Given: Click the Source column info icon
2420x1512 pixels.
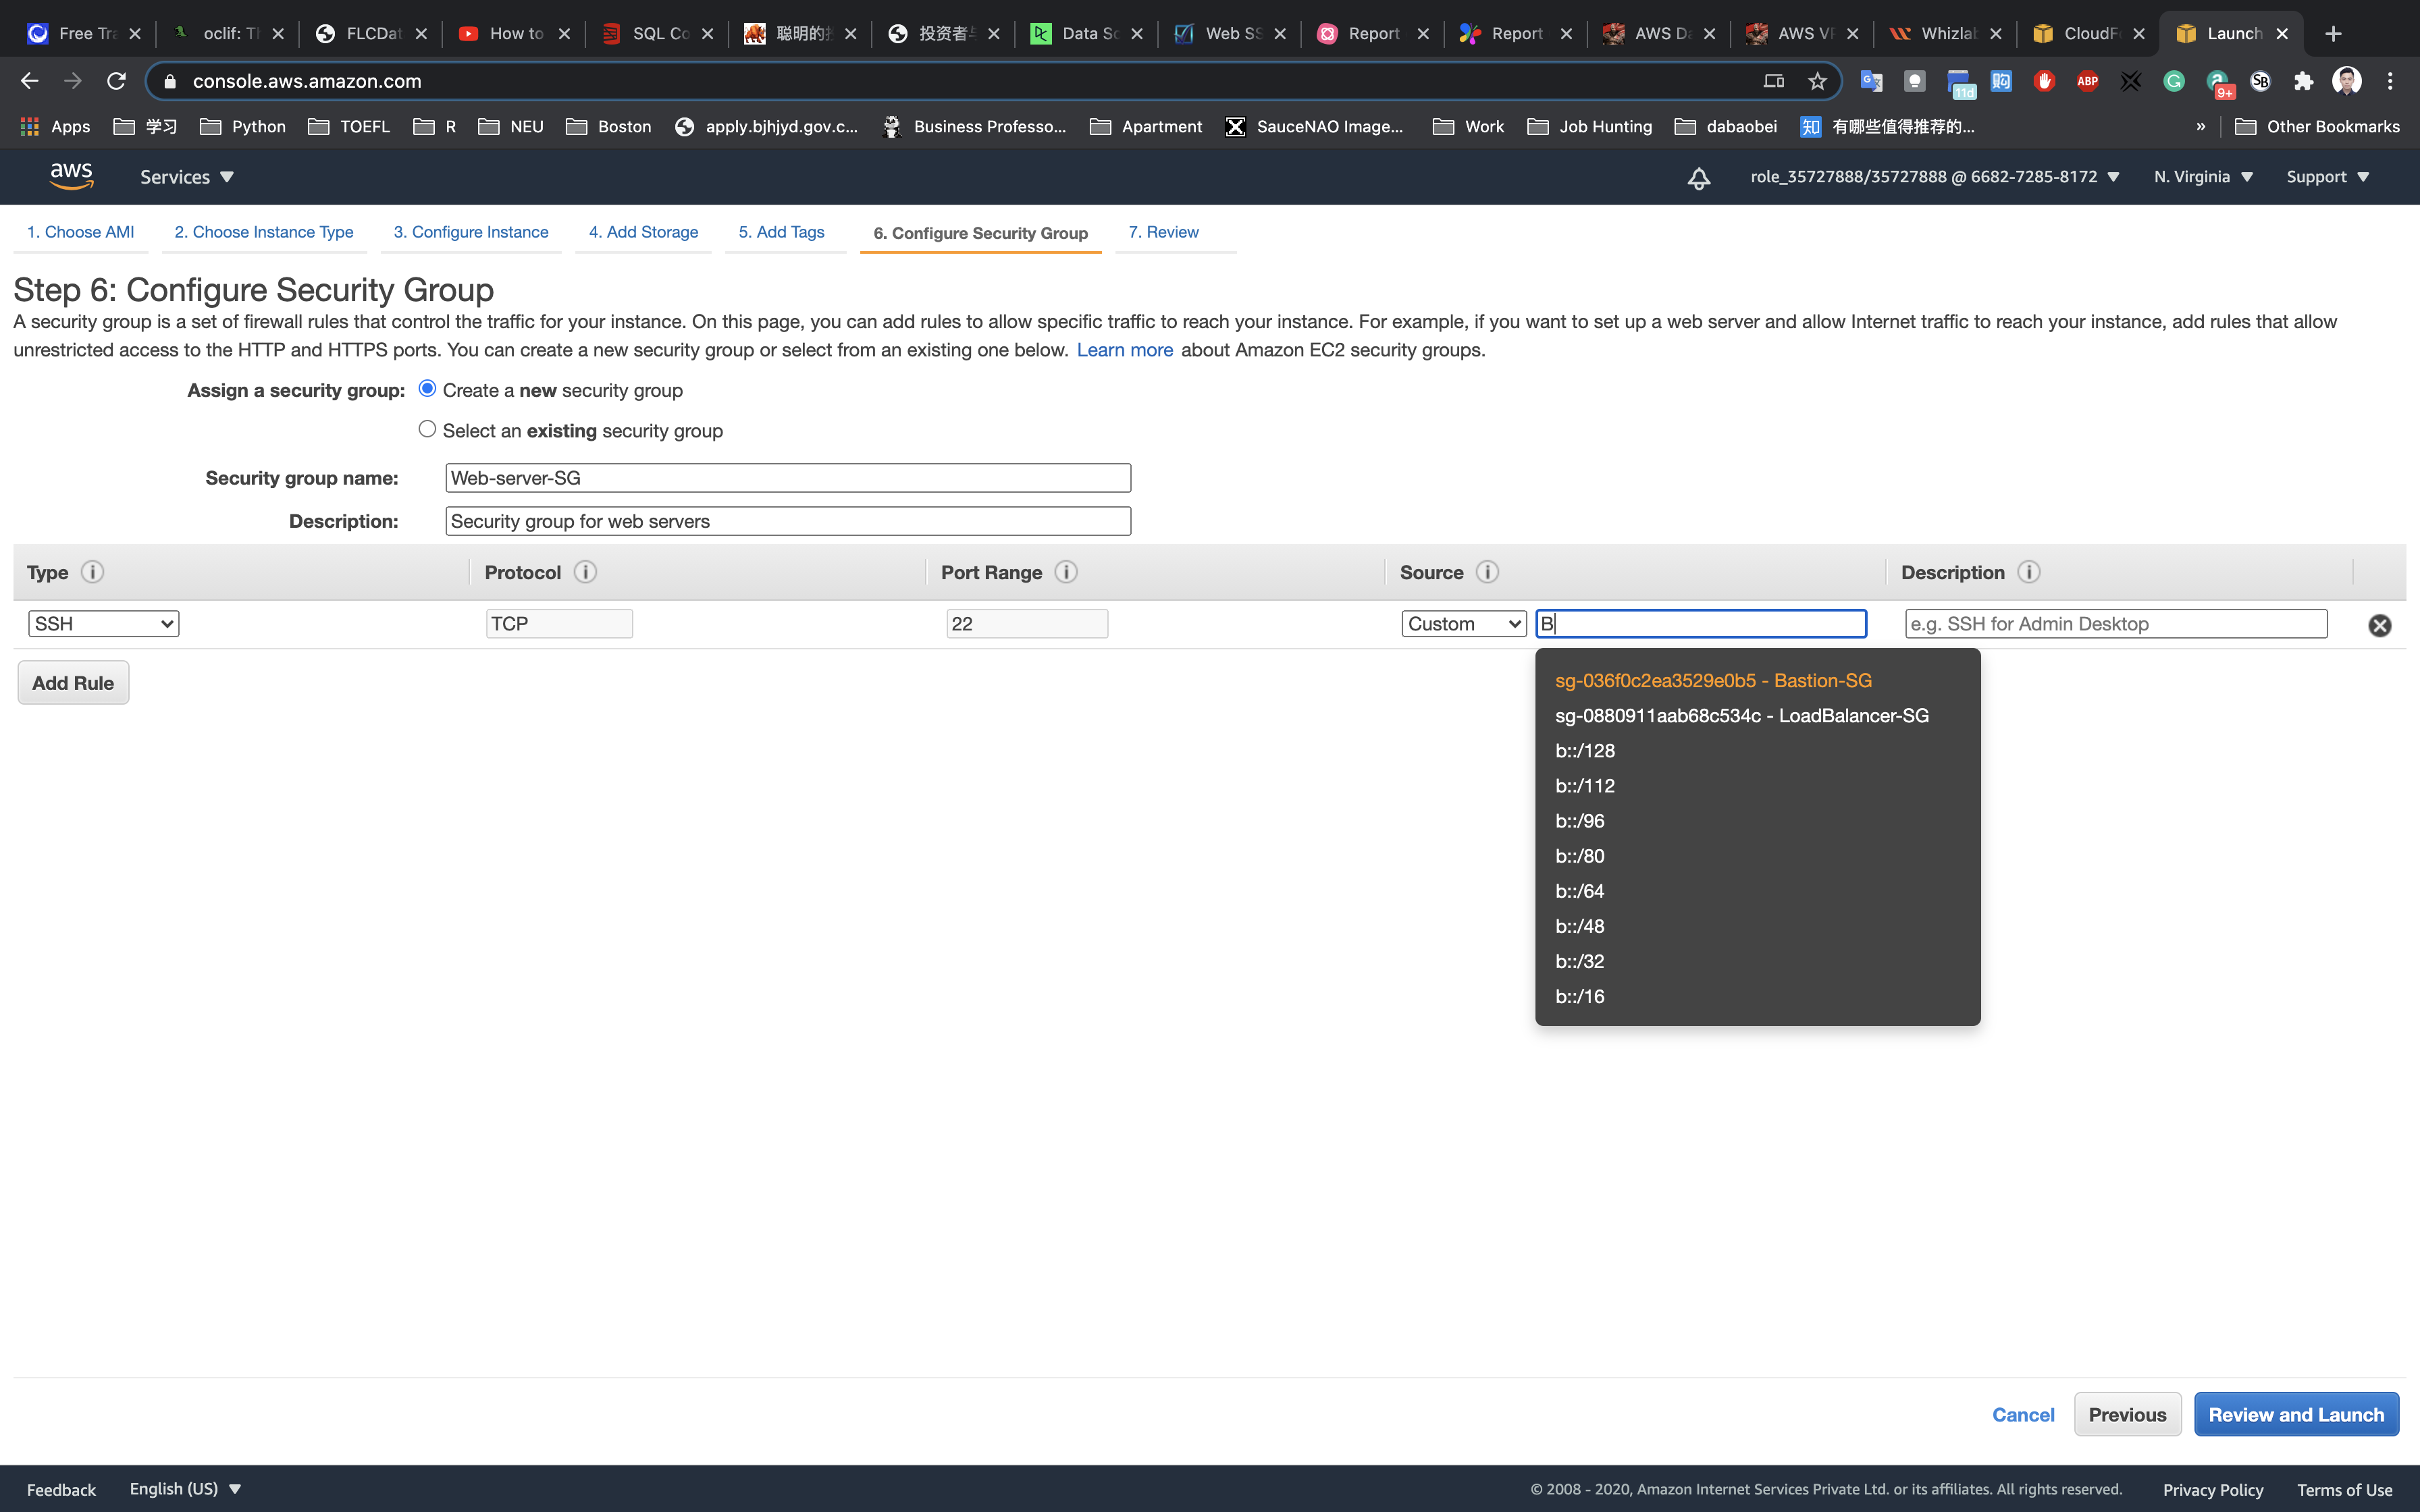Looking at the screenshot, I should coord(1487,572).
